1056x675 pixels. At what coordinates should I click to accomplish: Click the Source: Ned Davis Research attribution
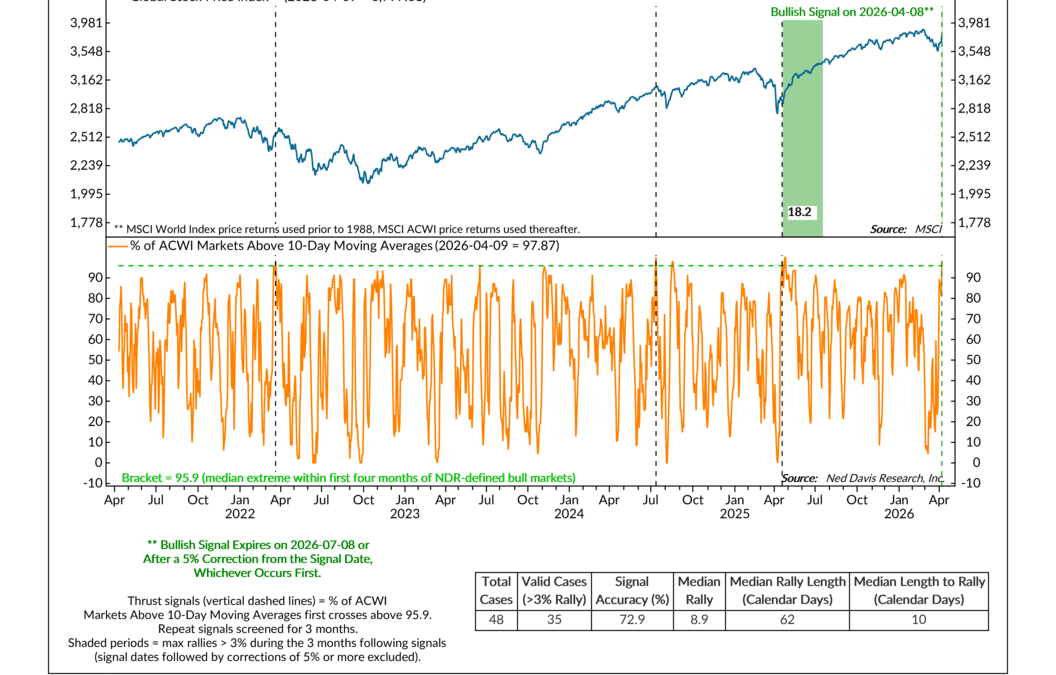(862, 478)
